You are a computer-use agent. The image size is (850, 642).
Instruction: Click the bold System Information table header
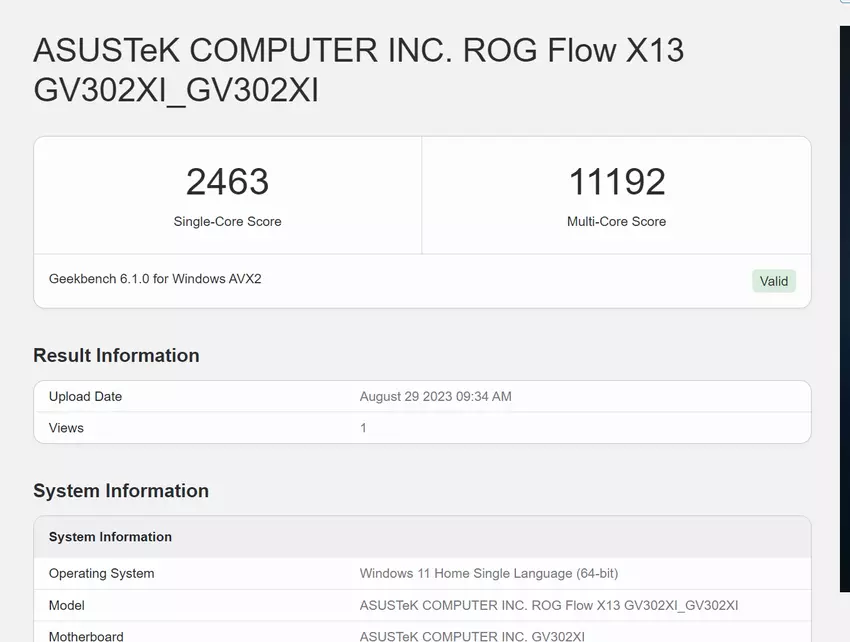tap(110, 537)
